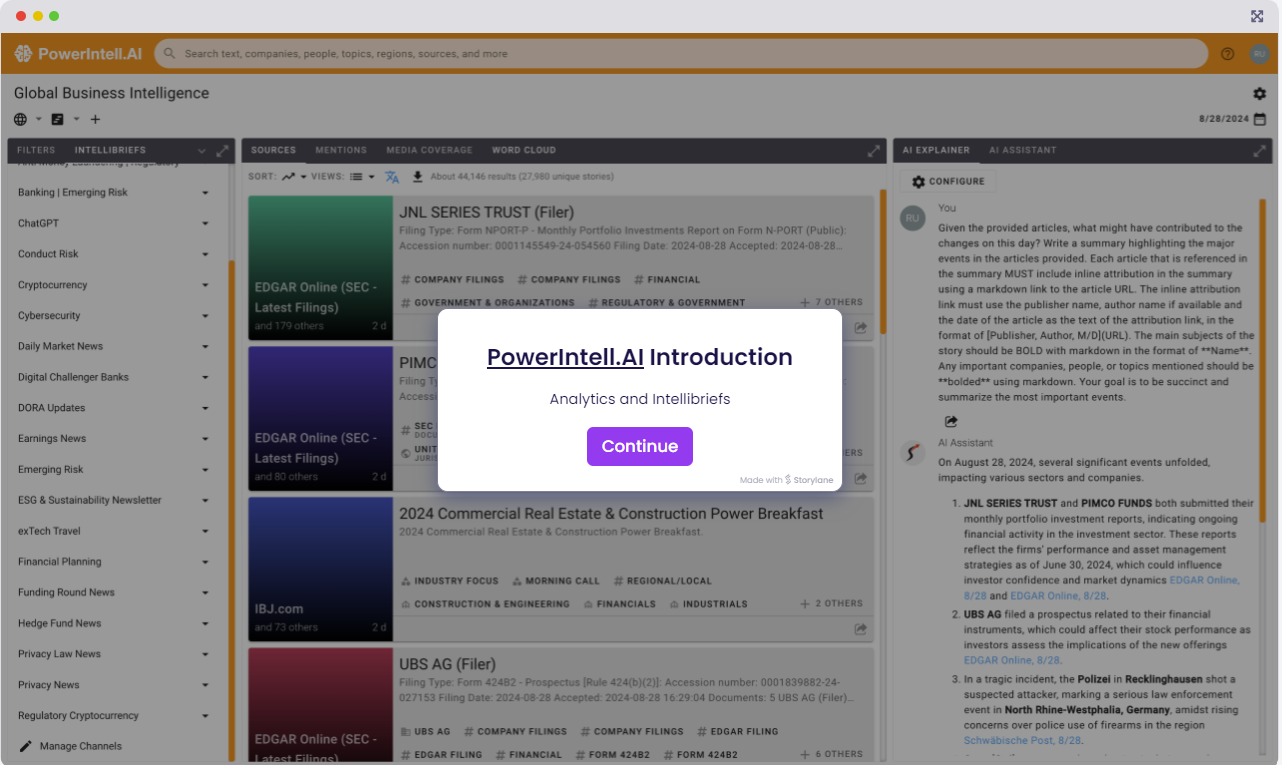Expand the Banking | Emerging Risk channel

205,193
